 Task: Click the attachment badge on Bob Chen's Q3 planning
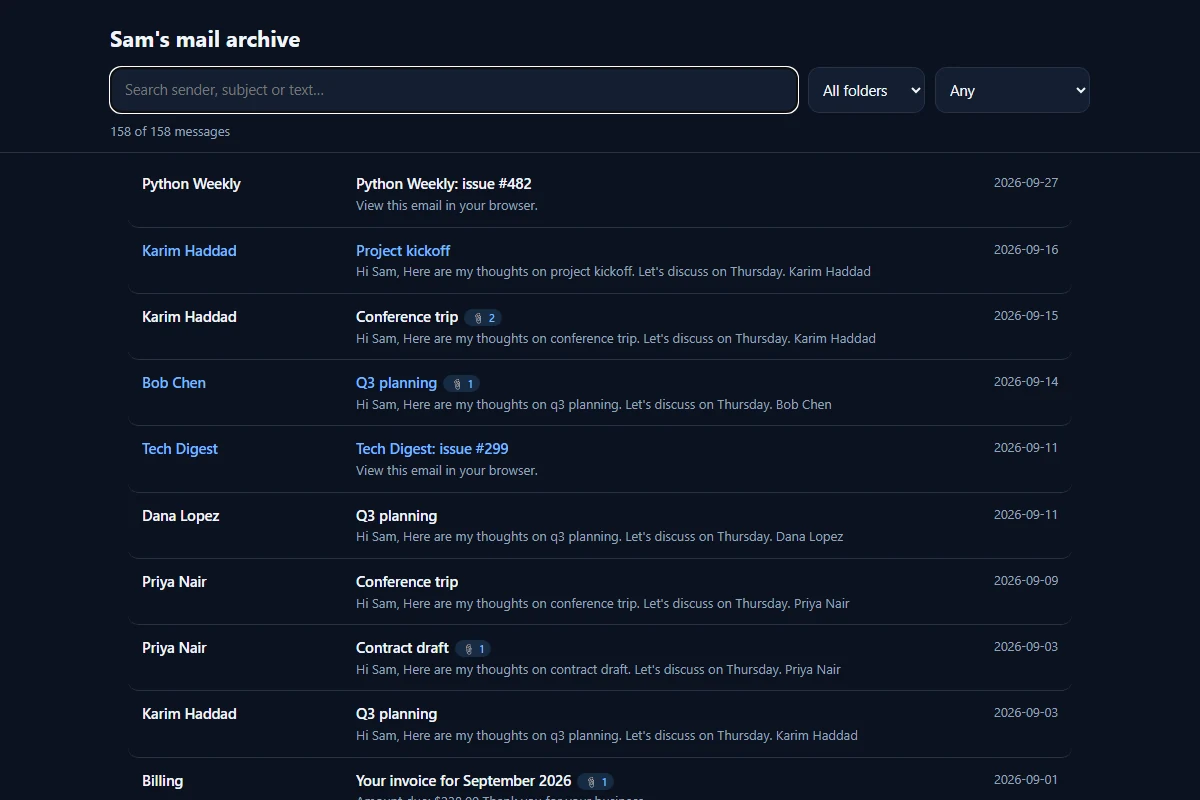click(462, 384)
